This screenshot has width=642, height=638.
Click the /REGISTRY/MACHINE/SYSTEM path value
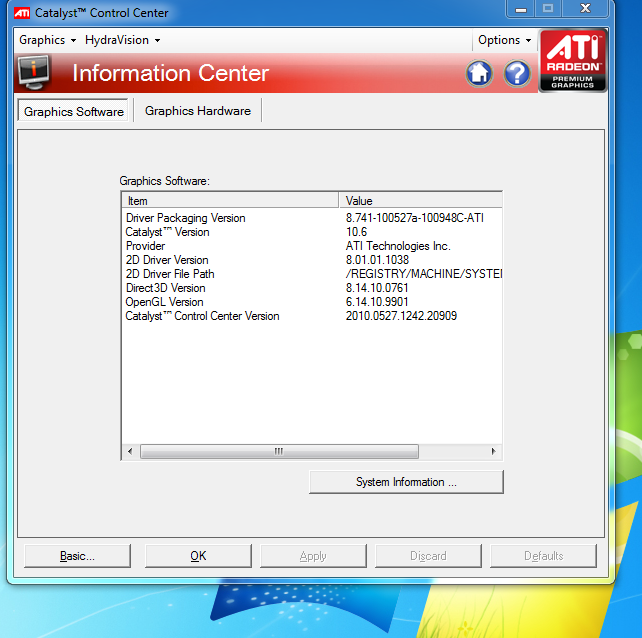(x=424, y=274)
